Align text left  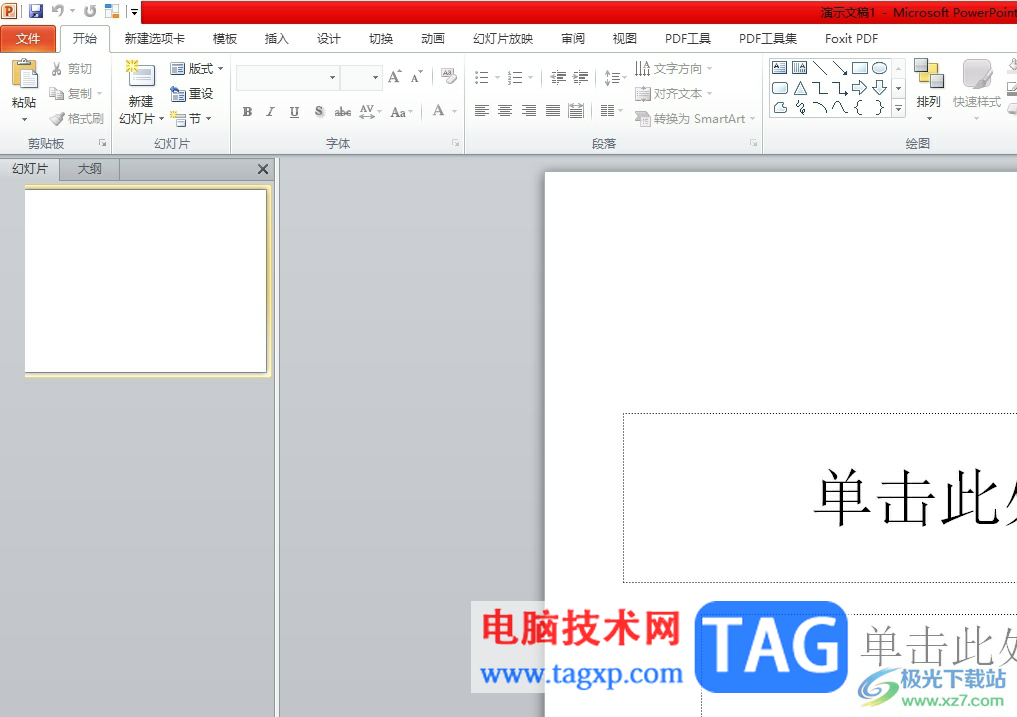[481, 111]
